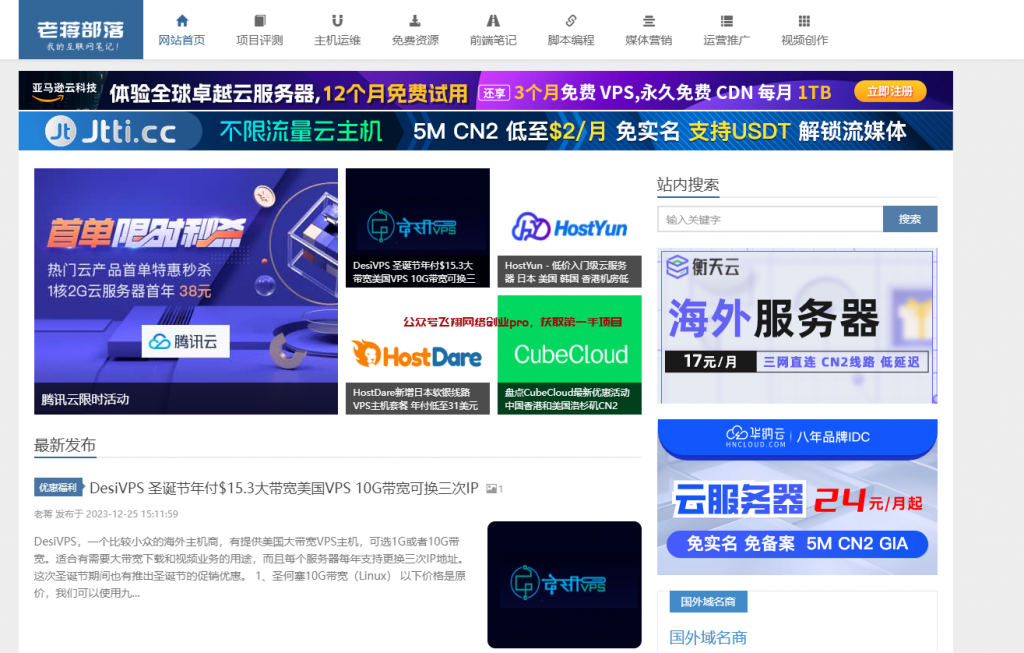This screenshot has width=1024, height=653.
Task: Click the icon above 媒体营销
Action: pyautogui.click(x=648, y=20)
